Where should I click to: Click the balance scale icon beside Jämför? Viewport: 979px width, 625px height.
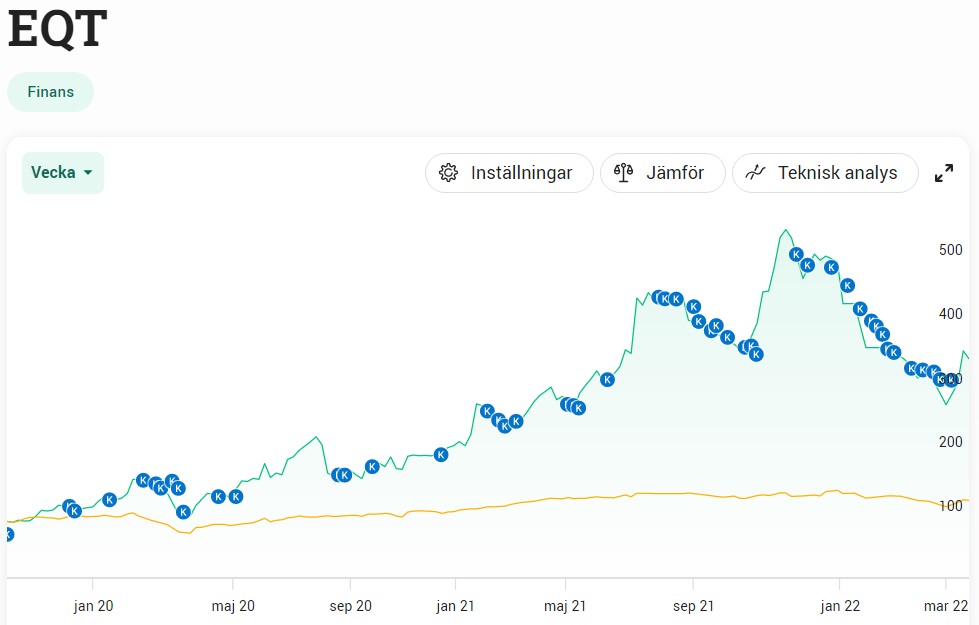pyautogui.click(x=624, y=173)
